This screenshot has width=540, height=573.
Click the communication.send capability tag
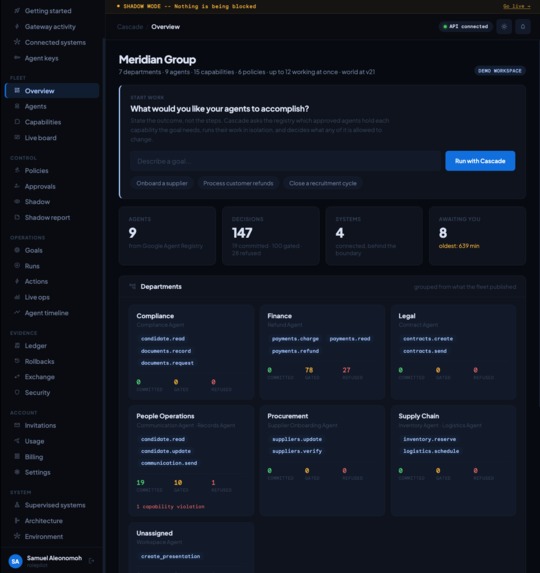169,463
